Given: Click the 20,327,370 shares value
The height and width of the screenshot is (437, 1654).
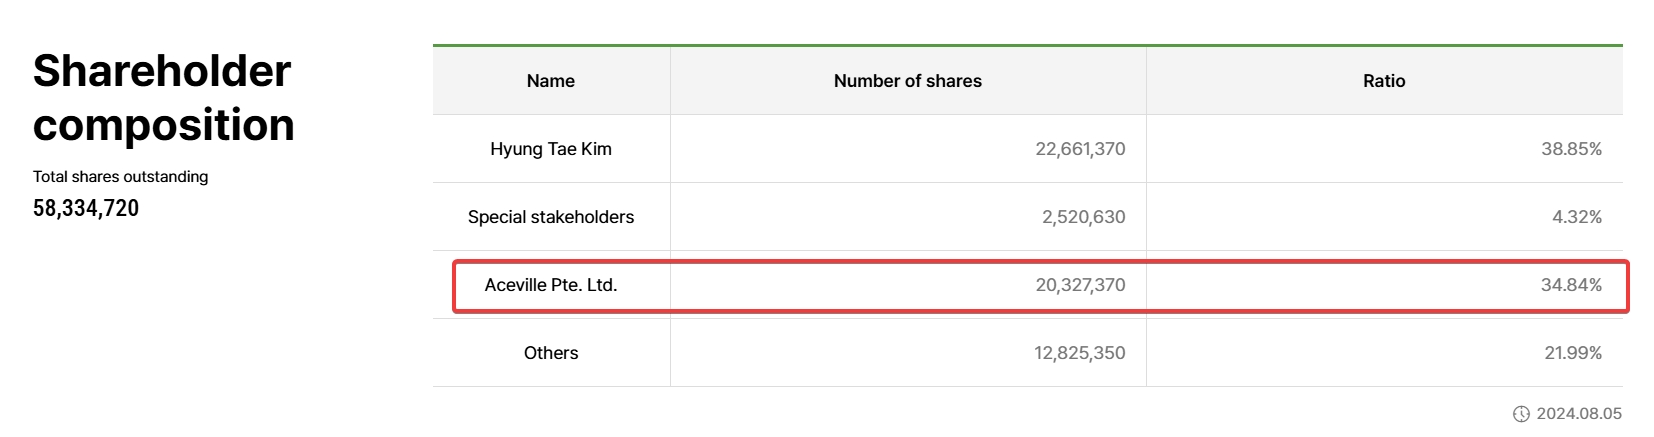Looking at the screenshot, I should coord(1080,285).
